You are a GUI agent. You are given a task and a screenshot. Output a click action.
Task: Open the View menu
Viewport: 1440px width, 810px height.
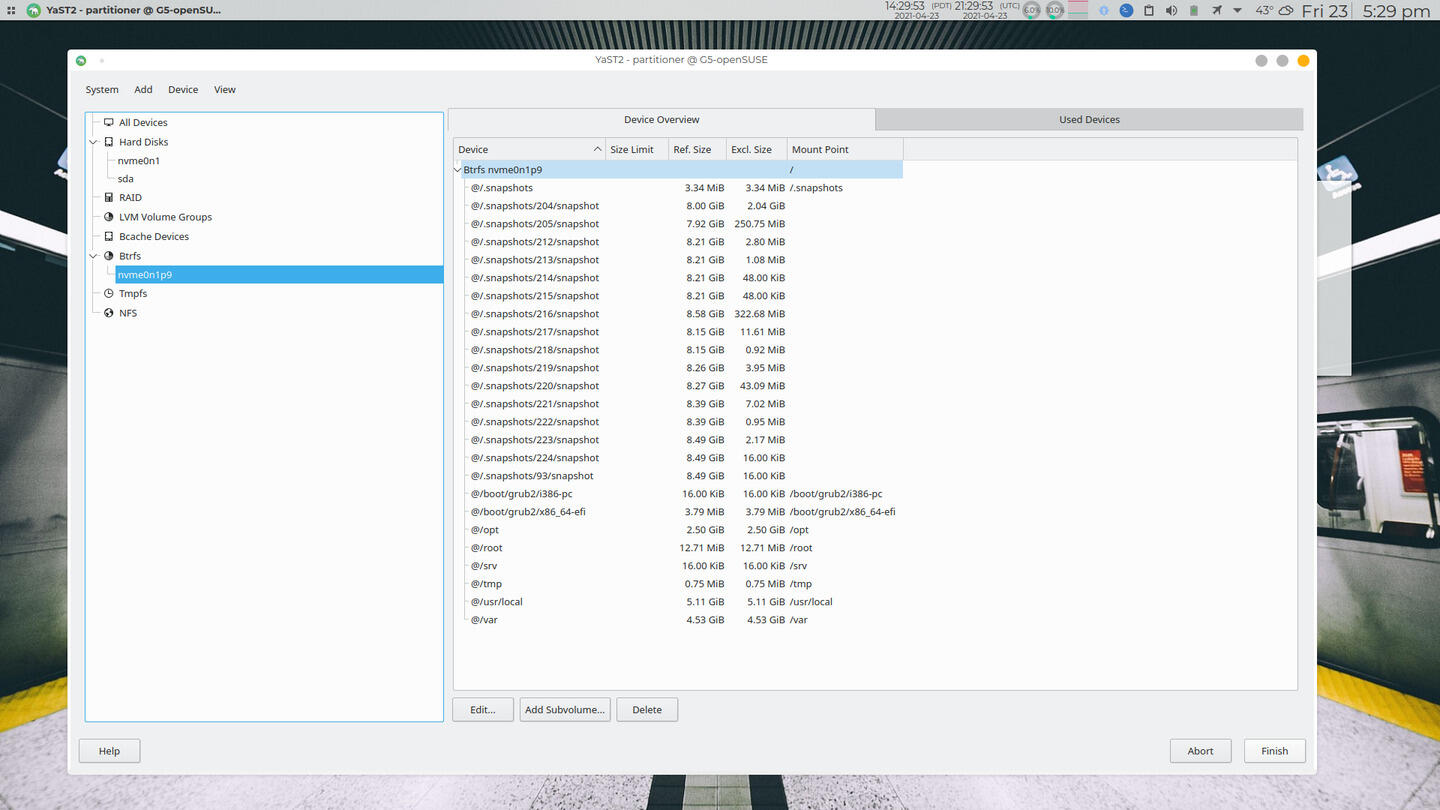[225, 90]
